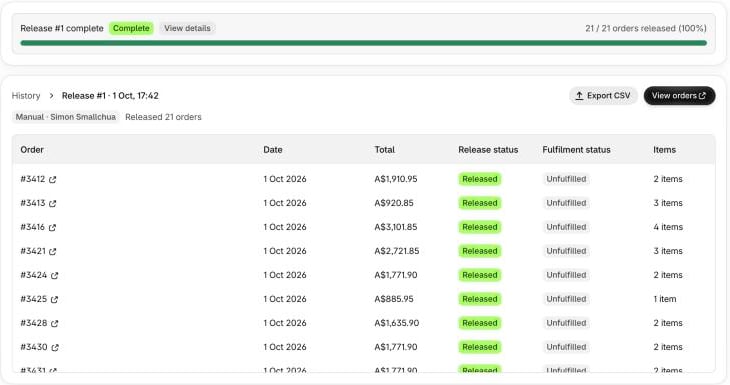Viewport: 730px width, 385px height.
Task: Open order #3412 link
Action: [33, 179]
